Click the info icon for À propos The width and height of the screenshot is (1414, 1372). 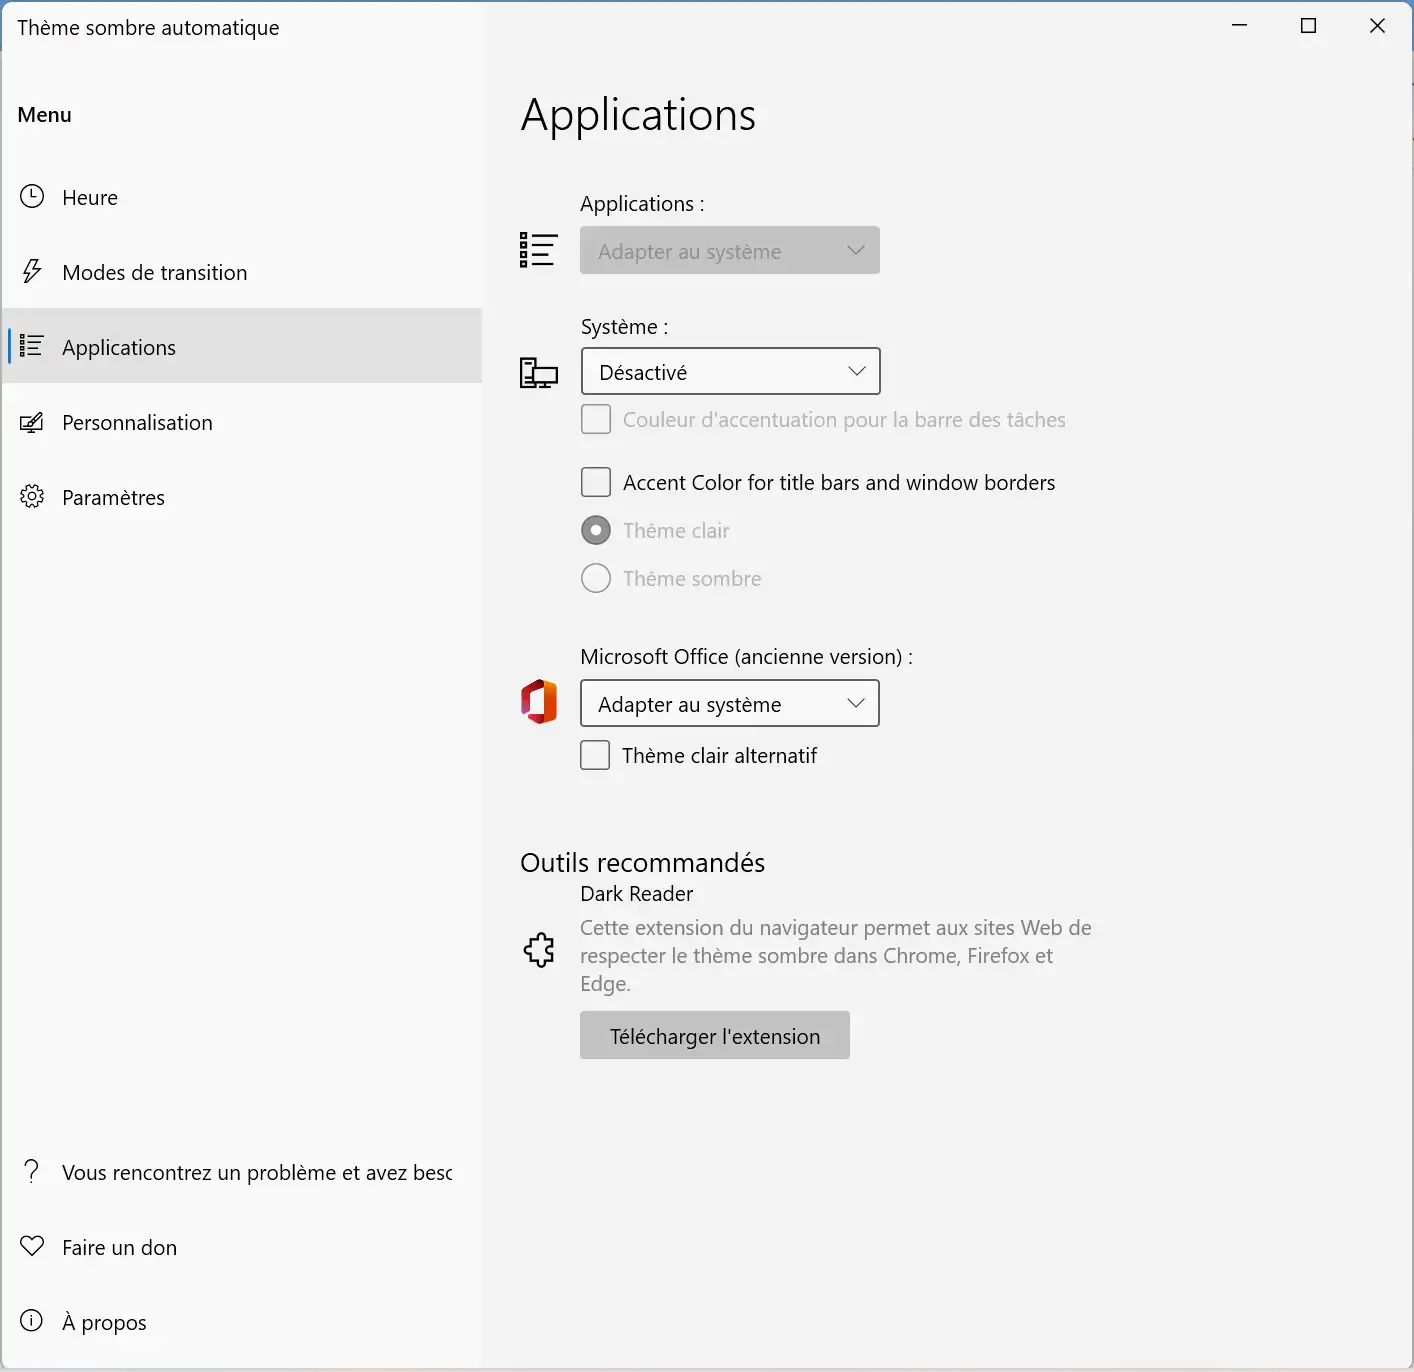click(32, 1321)
